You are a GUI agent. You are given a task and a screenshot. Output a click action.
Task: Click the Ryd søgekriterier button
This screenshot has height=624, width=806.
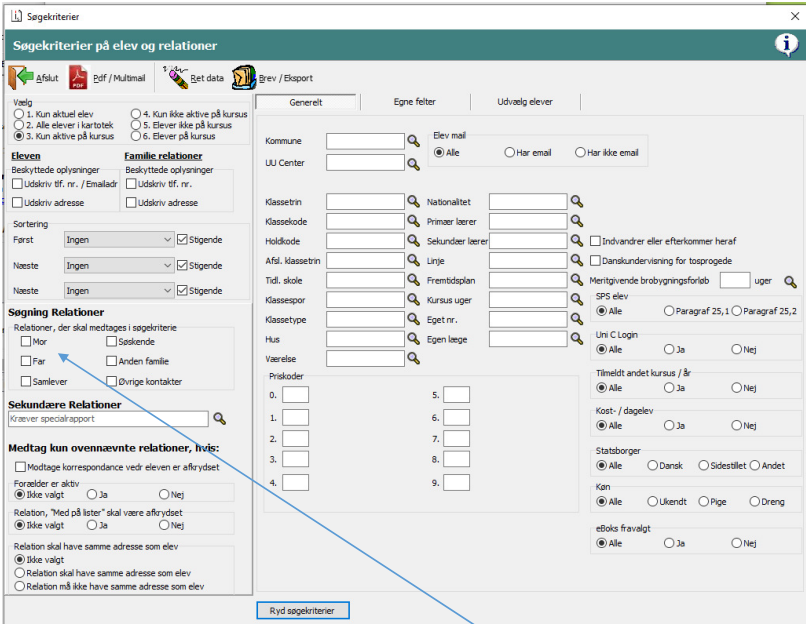point(303,611)
